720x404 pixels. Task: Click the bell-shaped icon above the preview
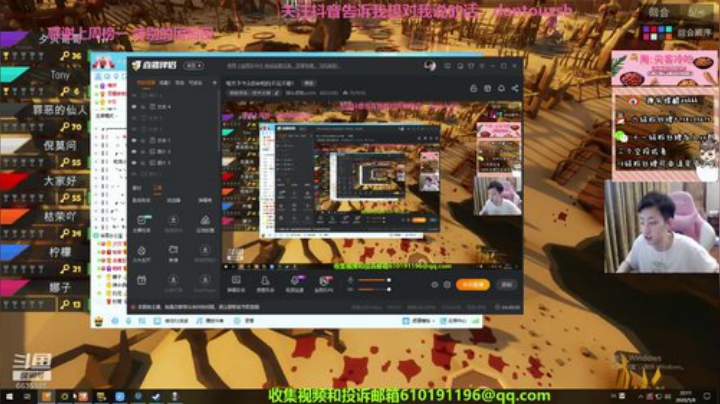pyautogui.click(x=501, y=88)
